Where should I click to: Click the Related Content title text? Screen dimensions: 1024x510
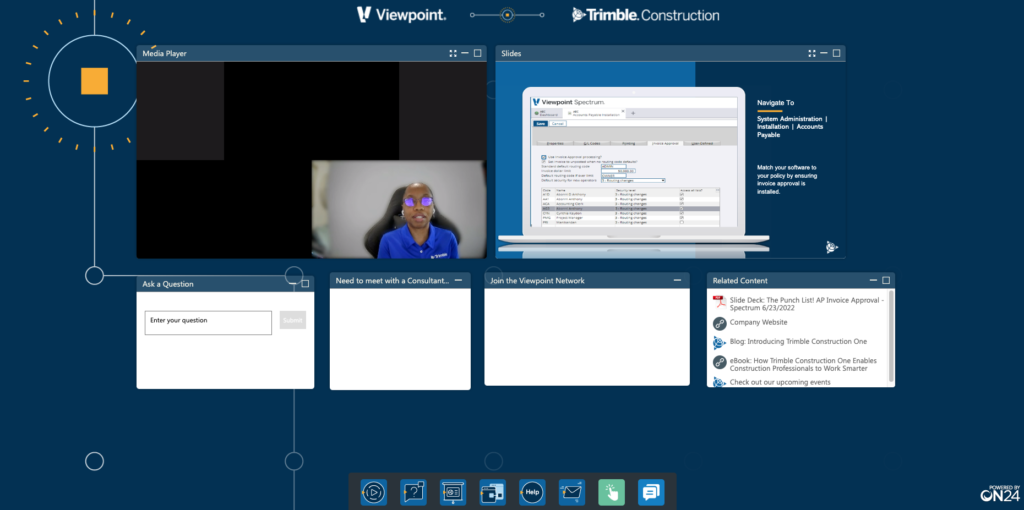(740, 281)
